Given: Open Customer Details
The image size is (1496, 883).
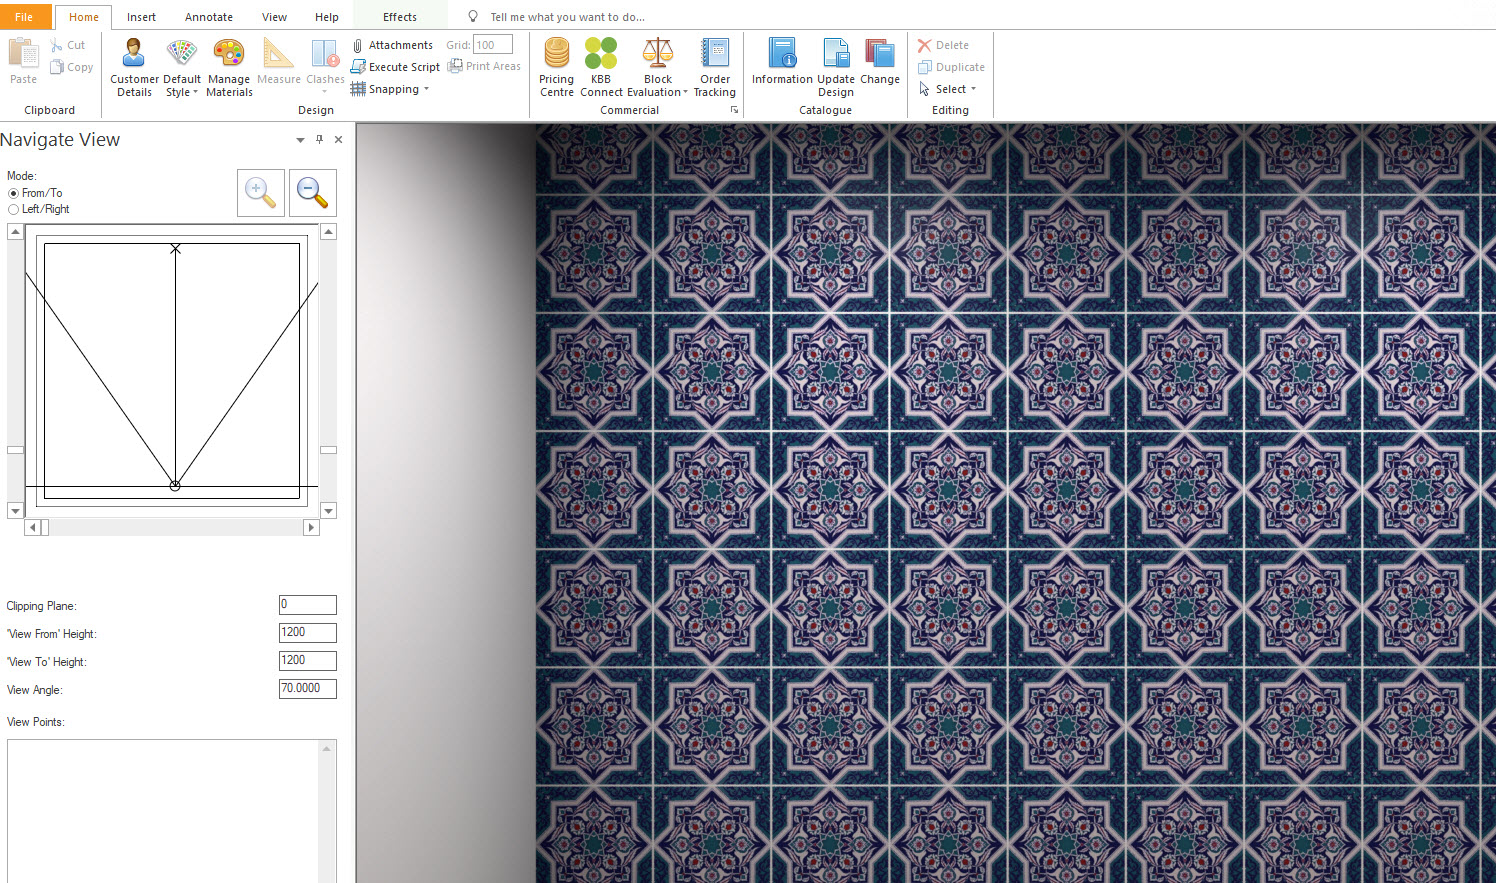Looking at the screenshot, I should click(x=134, y=67).
